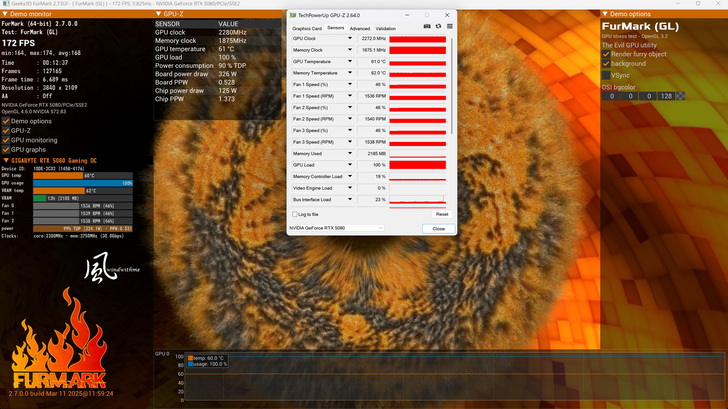Screen dimensions: 728x409
Task: Toggle the GPU monitoring checkbox
Action: [6, 140]
